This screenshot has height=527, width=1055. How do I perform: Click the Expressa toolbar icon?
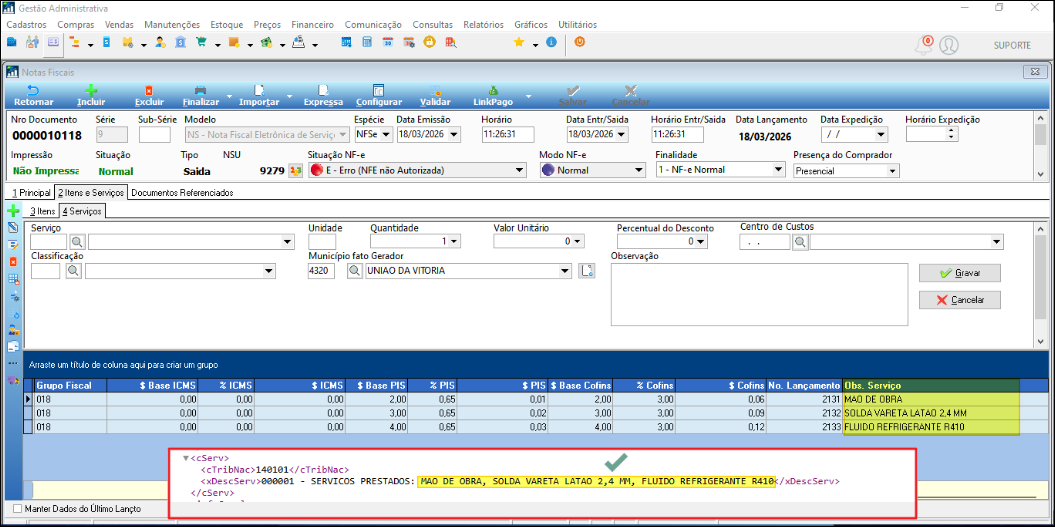pyautogui.click(x=323, y=90)
